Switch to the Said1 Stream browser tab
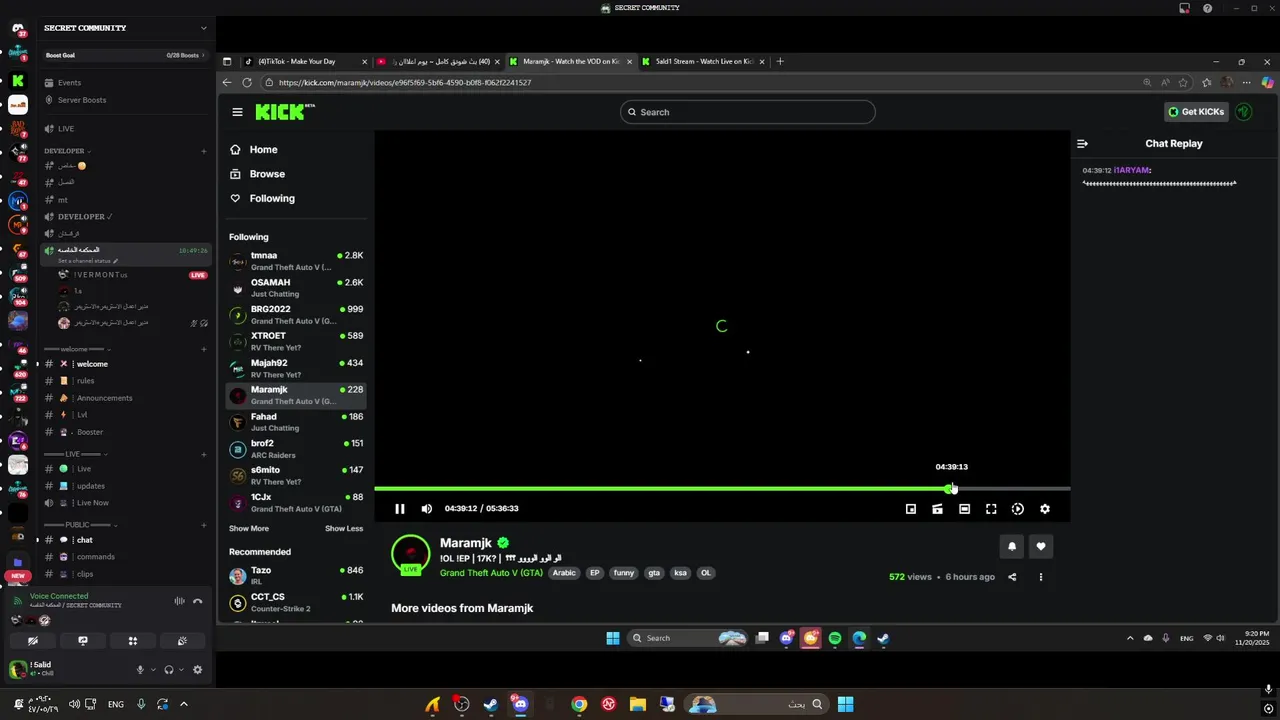1280x720 pixels. [x=704, y=62]
